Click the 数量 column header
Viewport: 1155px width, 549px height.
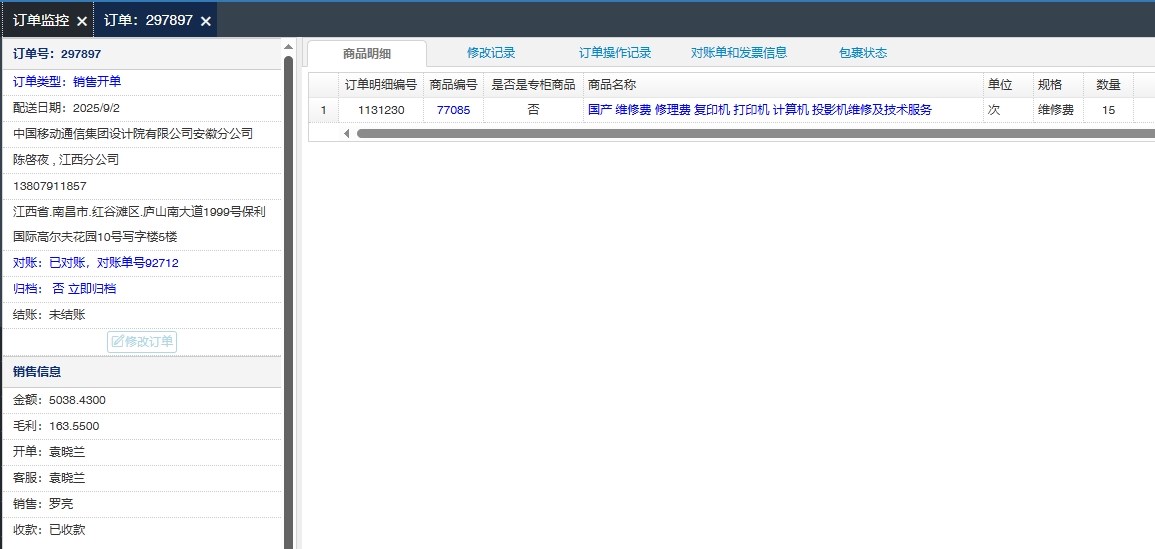[x=1108, y=85]
